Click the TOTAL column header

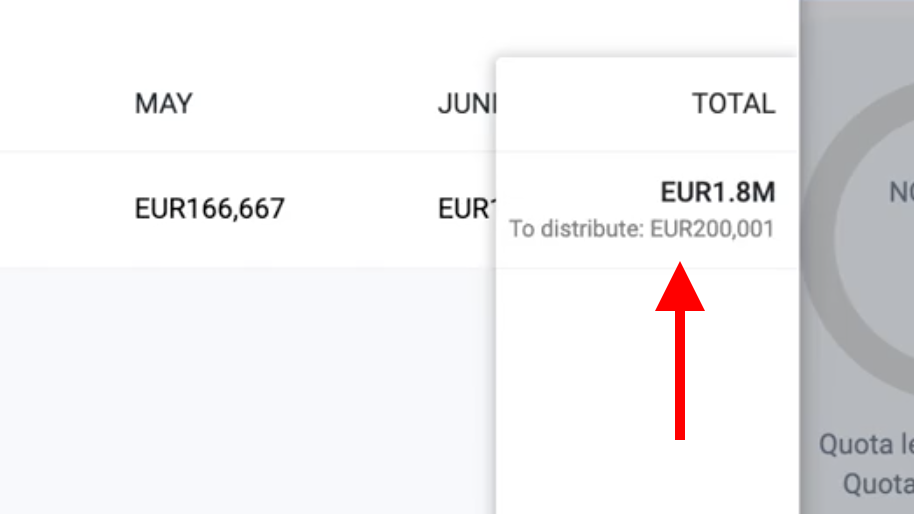coord(733,104)
